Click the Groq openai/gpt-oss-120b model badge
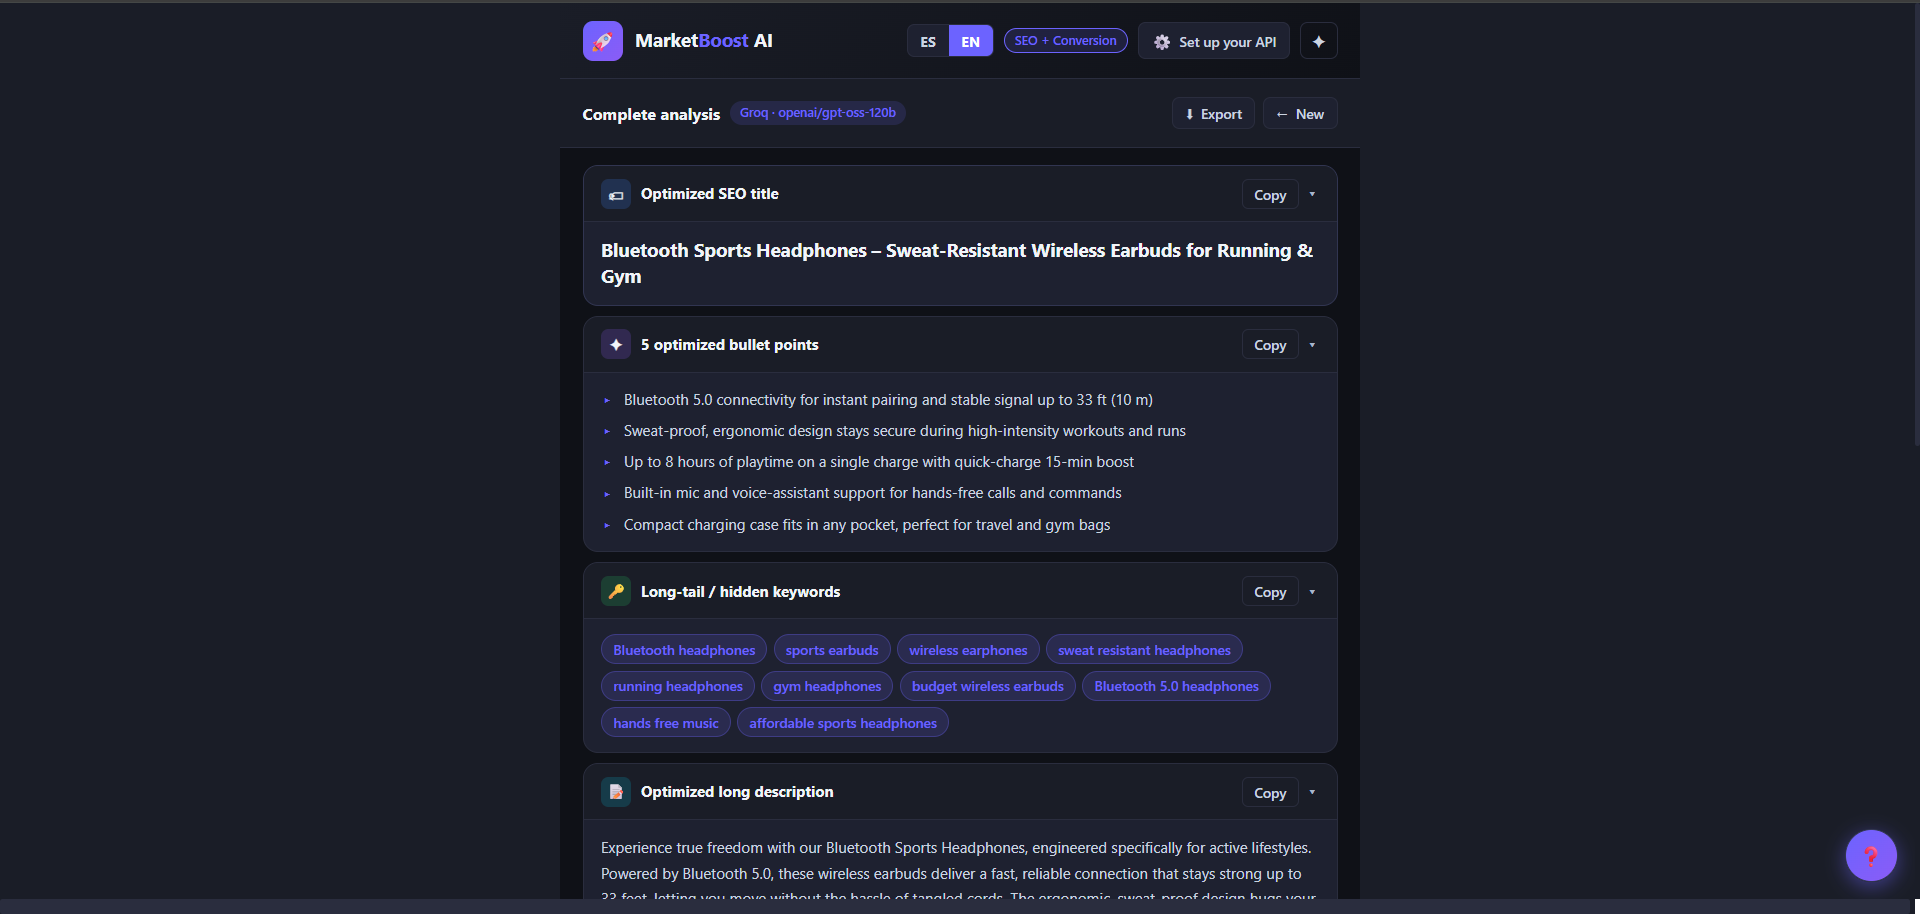Screen dimensions: 1920x914 pos(817,113)
